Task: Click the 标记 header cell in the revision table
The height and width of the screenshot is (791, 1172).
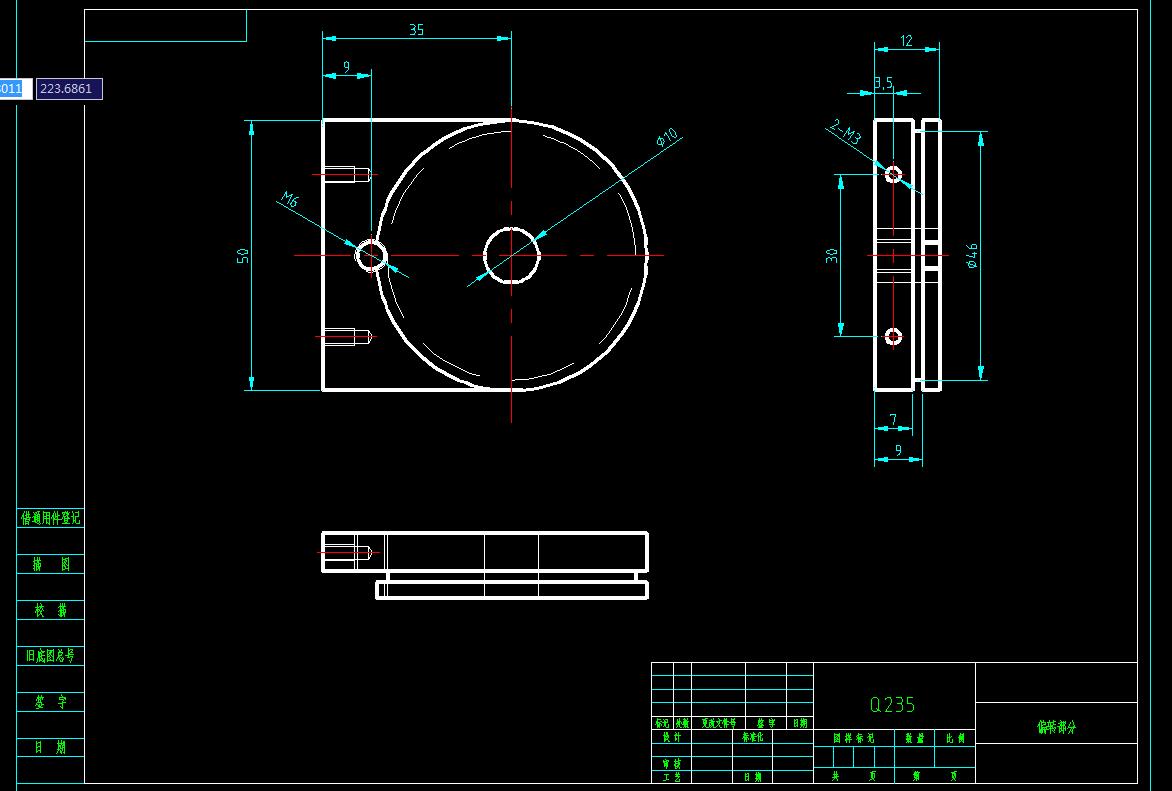Action: pyautogui.click(x=662, y=723)
